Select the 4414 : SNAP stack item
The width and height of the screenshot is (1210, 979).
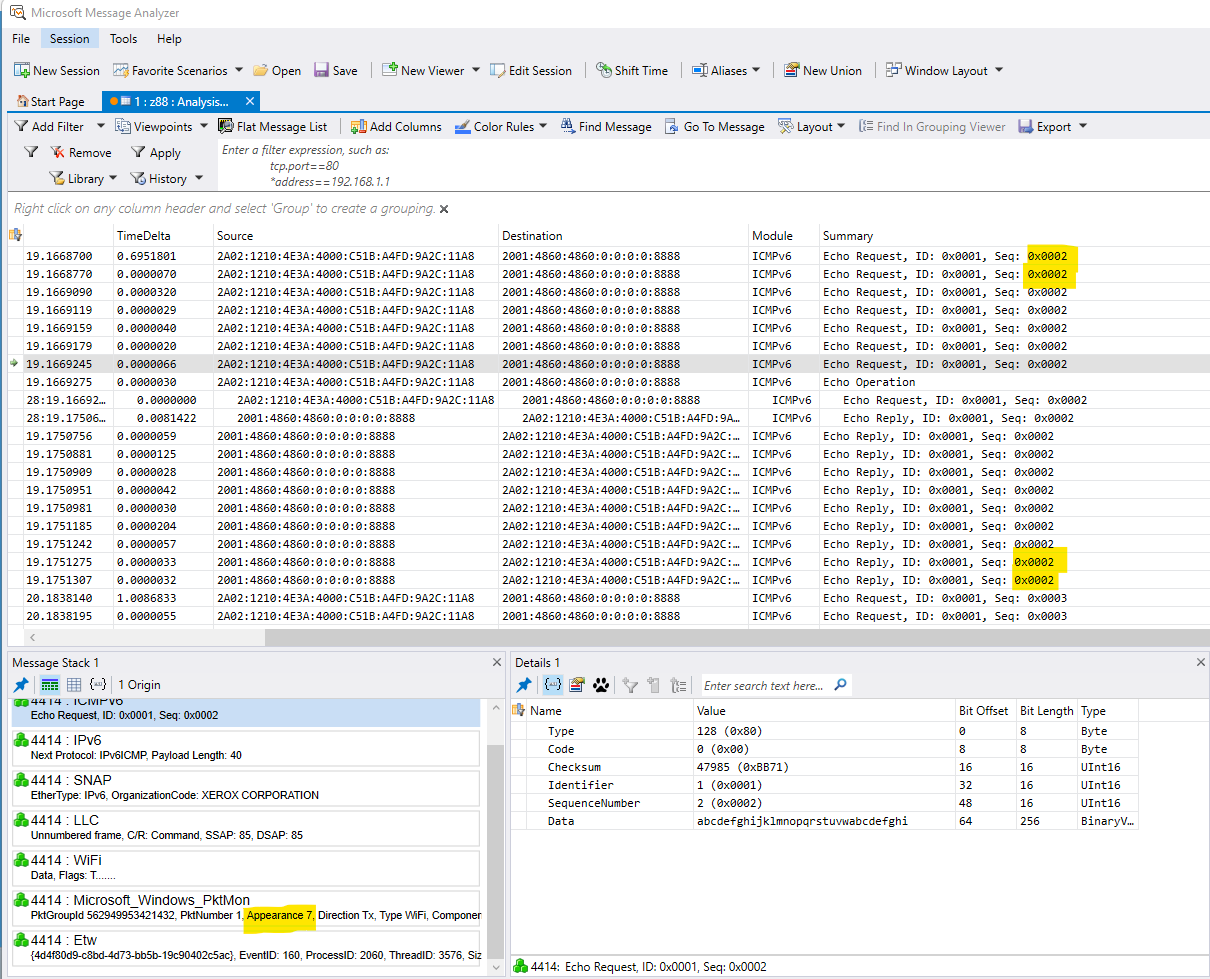[246, 787]
